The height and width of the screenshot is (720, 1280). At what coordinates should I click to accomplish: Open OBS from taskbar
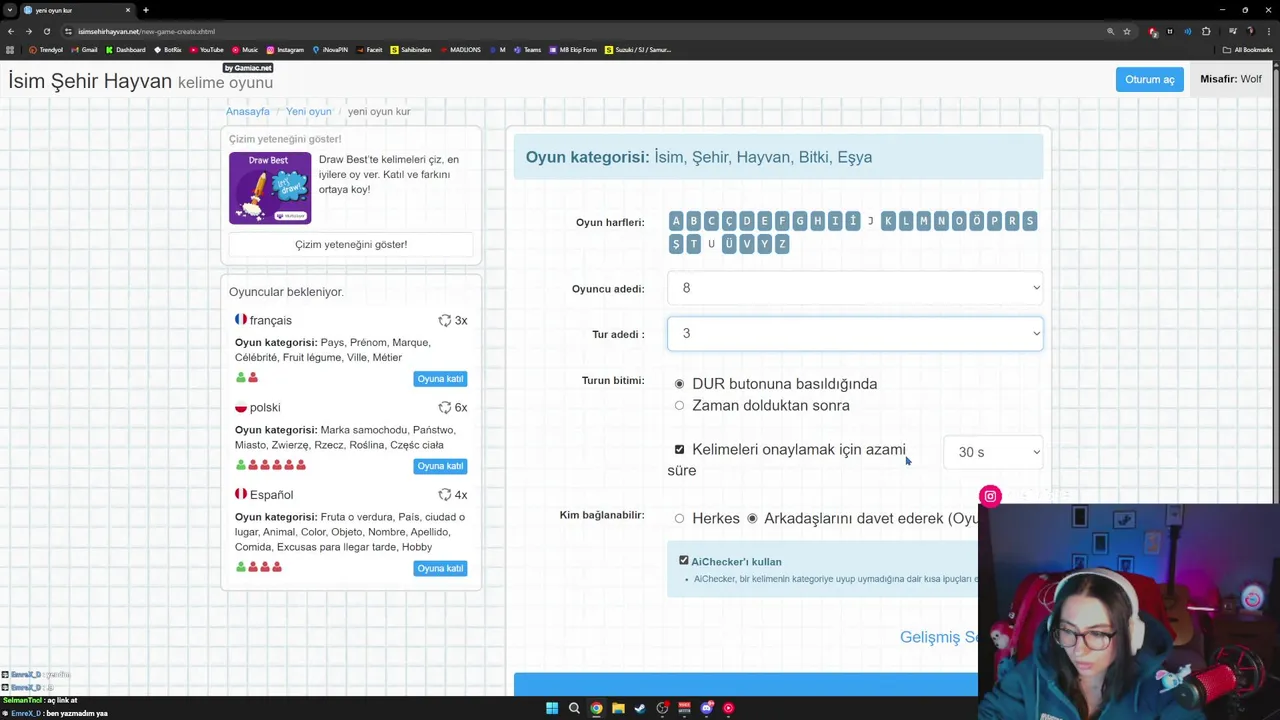(662, 708)
